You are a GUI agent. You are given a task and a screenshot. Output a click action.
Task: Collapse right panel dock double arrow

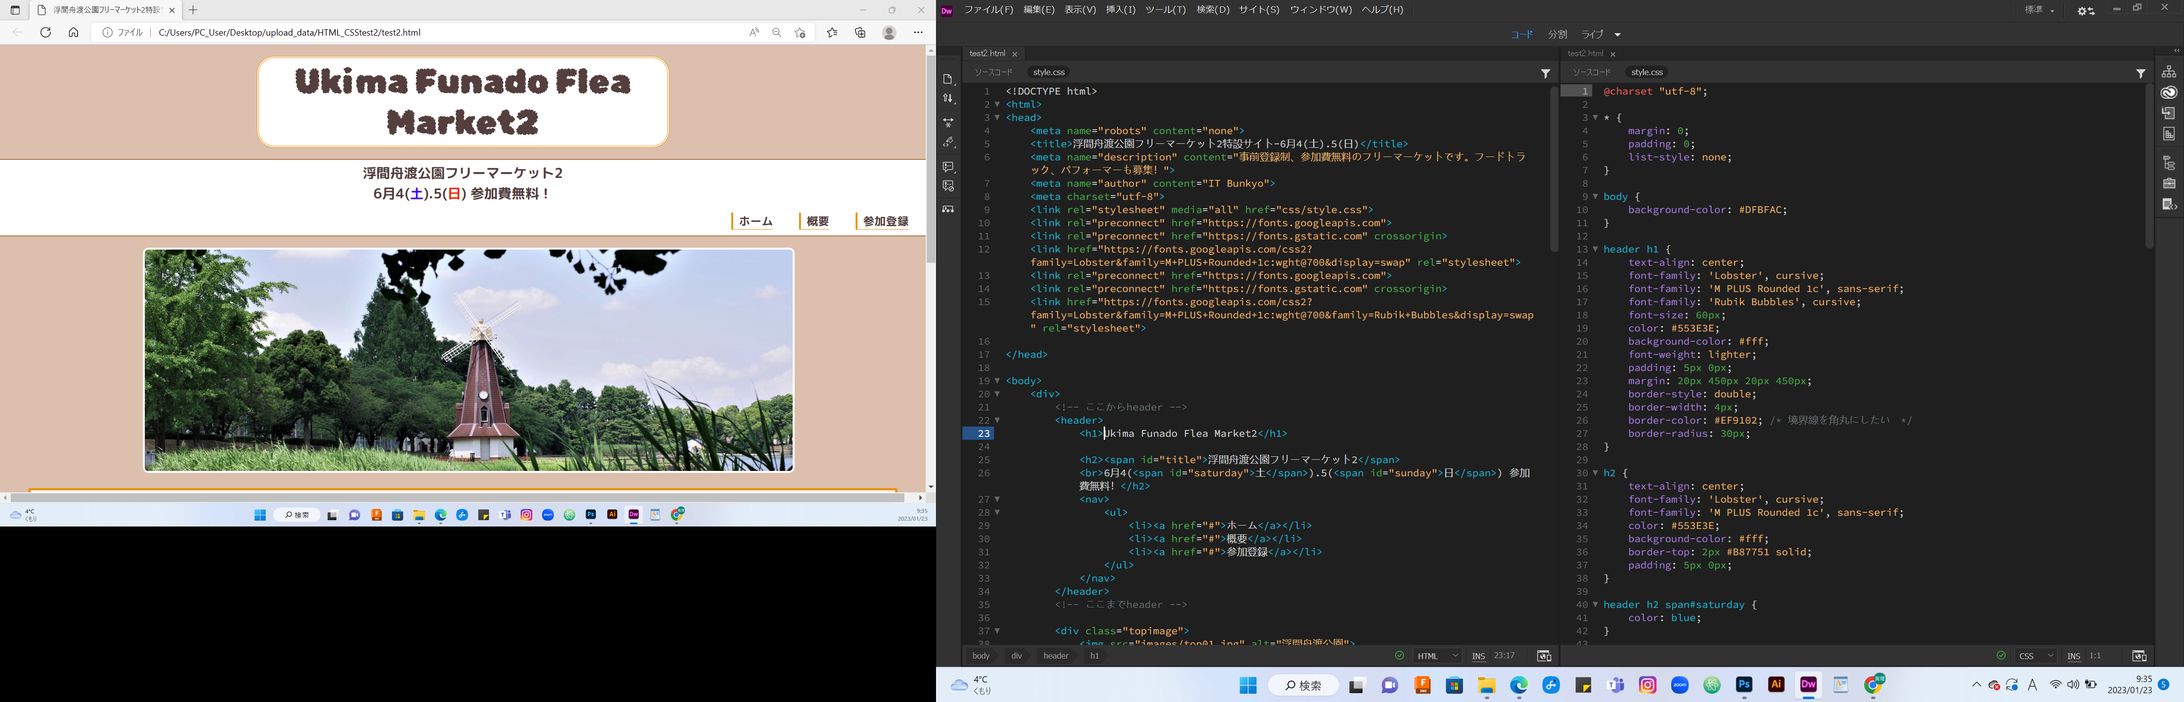pyautogui.click(x=2176, y=51)
